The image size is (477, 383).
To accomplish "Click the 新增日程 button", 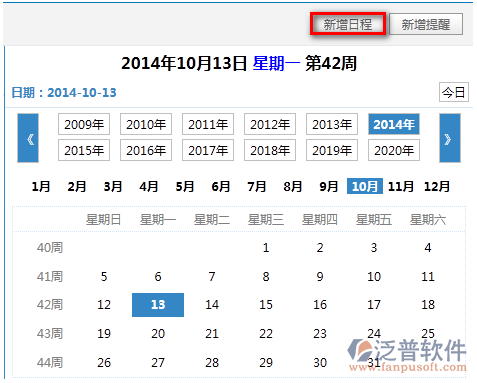I will click(x=348, y=24).
